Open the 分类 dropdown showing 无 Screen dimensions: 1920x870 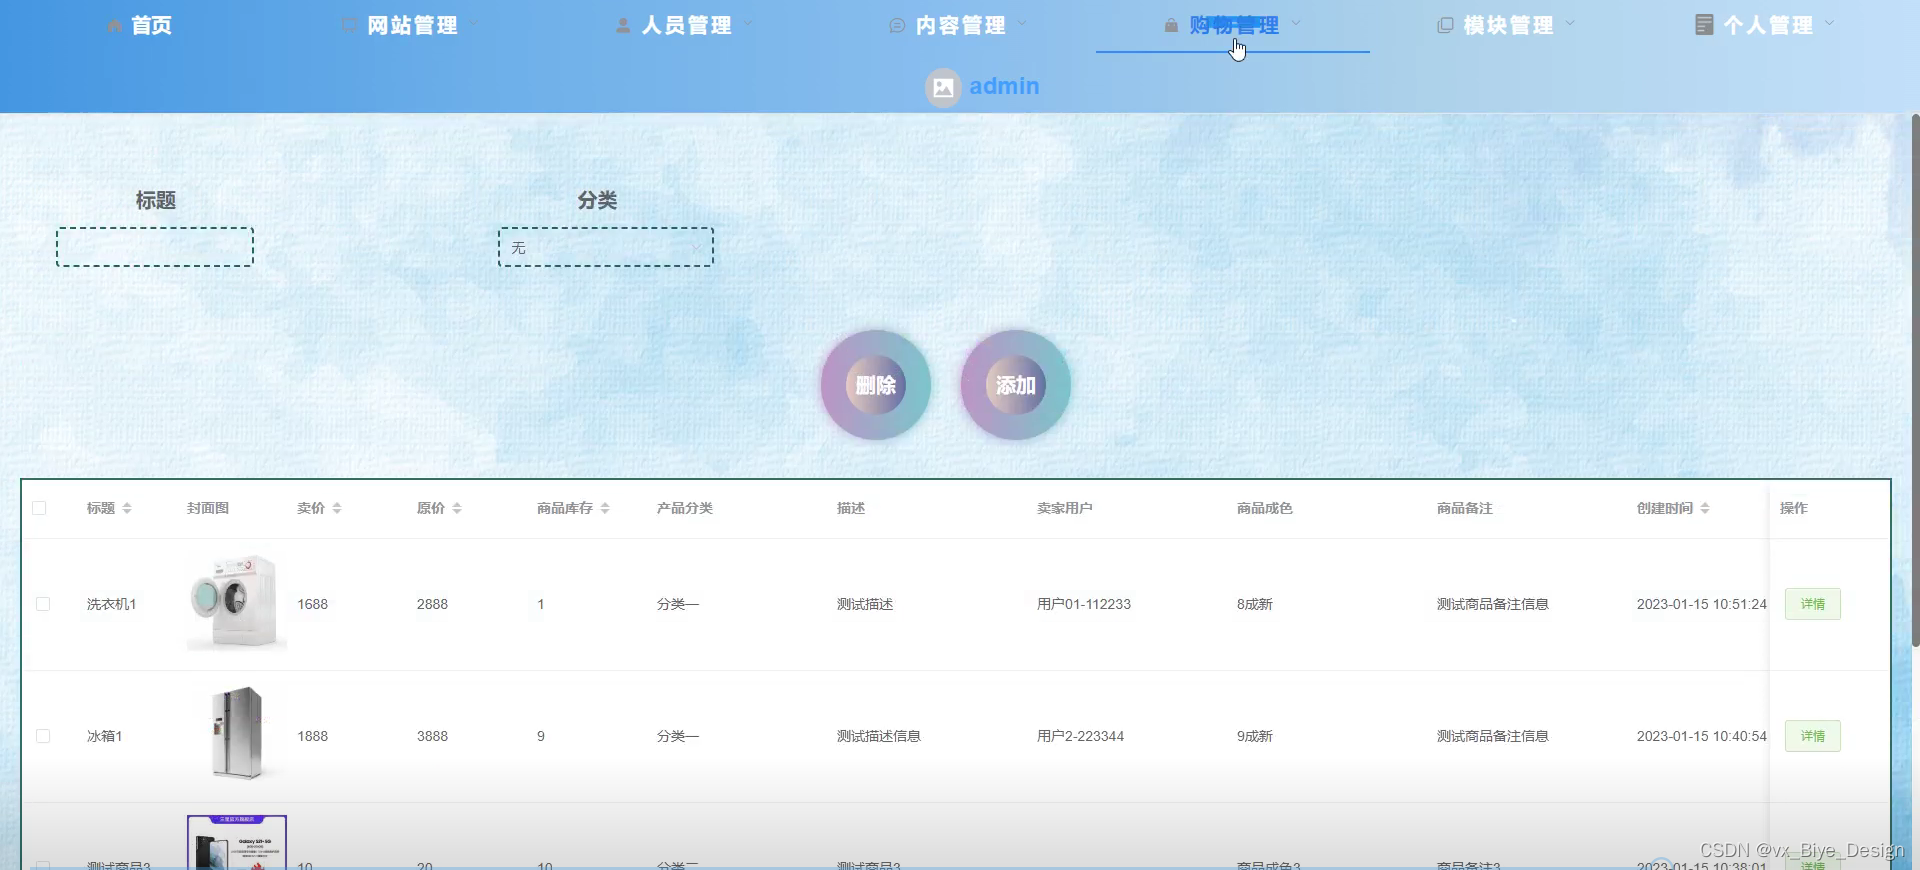point(606,247)
